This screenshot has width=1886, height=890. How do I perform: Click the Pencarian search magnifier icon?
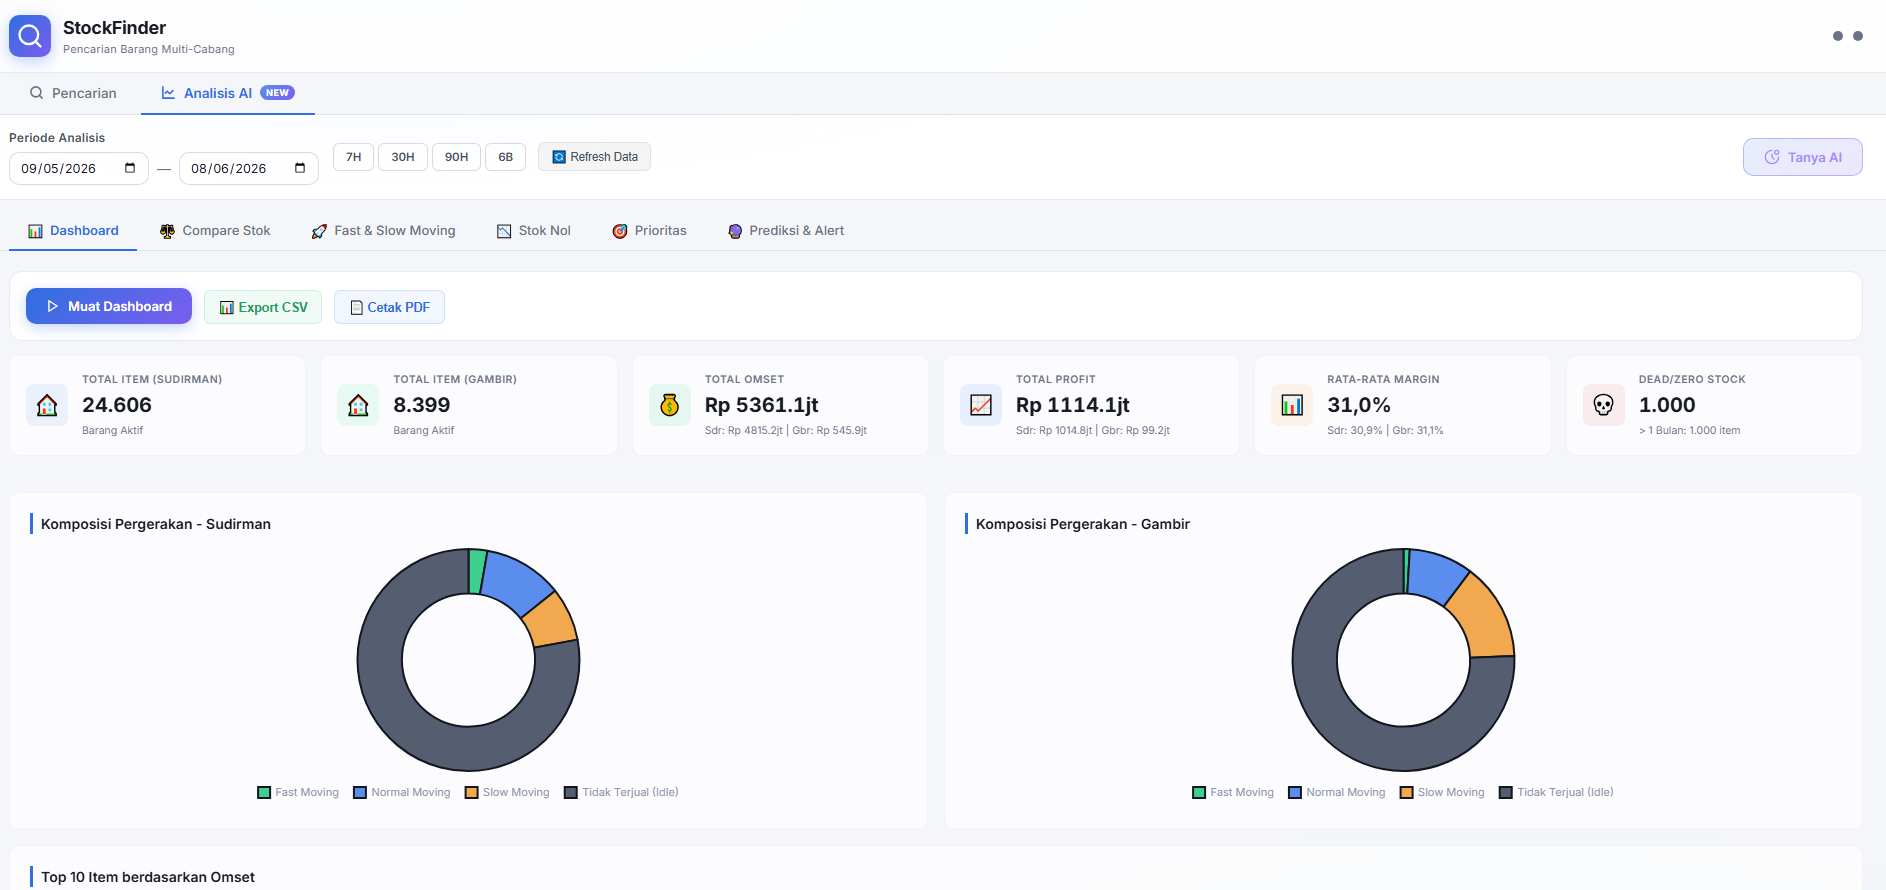(36, 93)
